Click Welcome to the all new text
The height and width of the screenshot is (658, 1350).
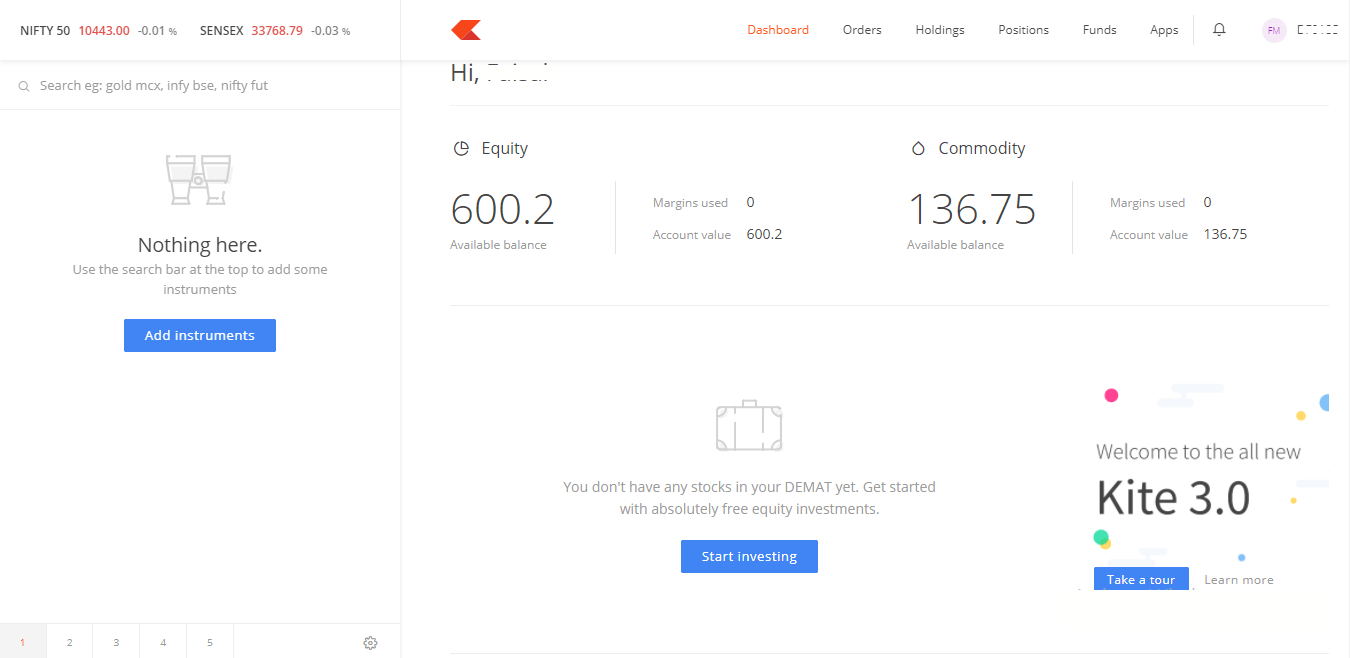coord(1198,452)
